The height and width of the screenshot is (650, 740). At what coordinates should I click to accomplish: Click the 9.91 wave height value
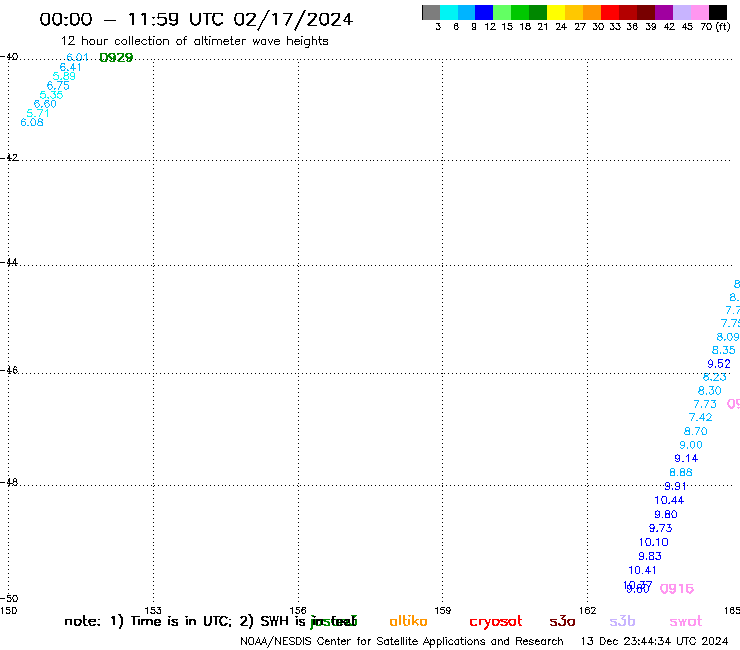pyautogui.click(x=675, y=486)
